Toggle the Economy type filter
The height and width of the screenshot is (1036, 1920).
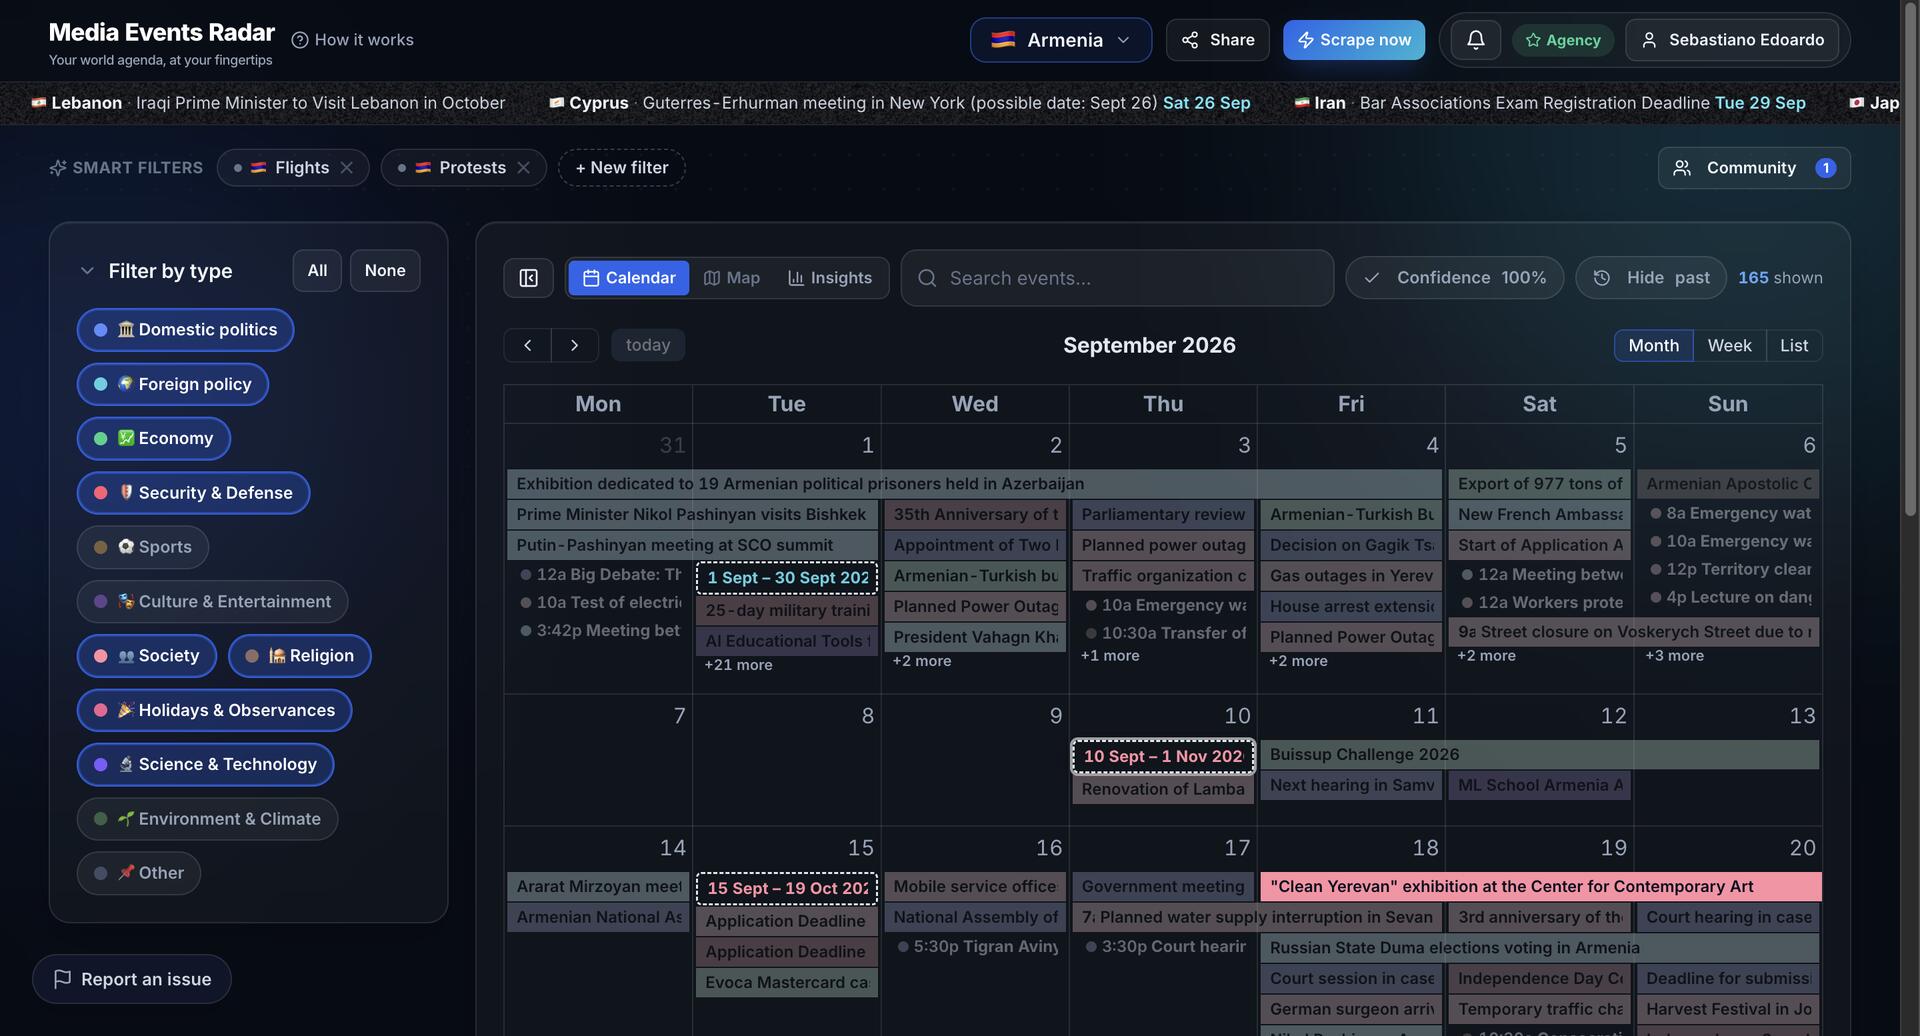pyautogui.click(x=154, y=438)
